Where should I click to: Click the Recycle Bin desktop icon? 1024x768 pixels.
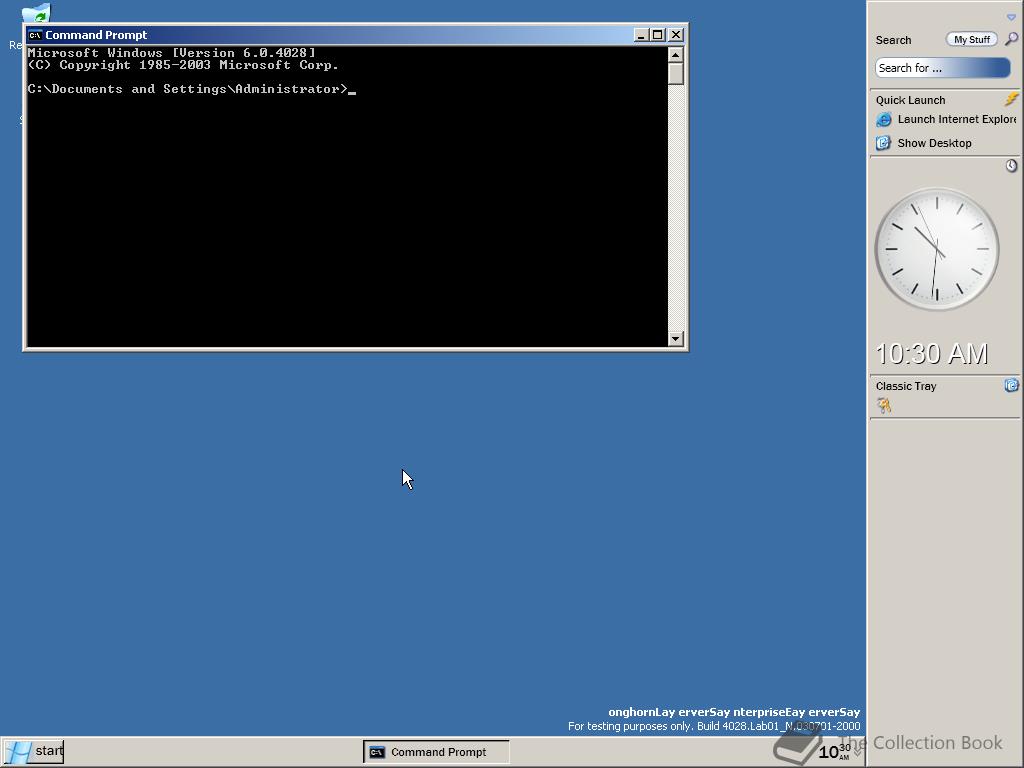(36, 13)
